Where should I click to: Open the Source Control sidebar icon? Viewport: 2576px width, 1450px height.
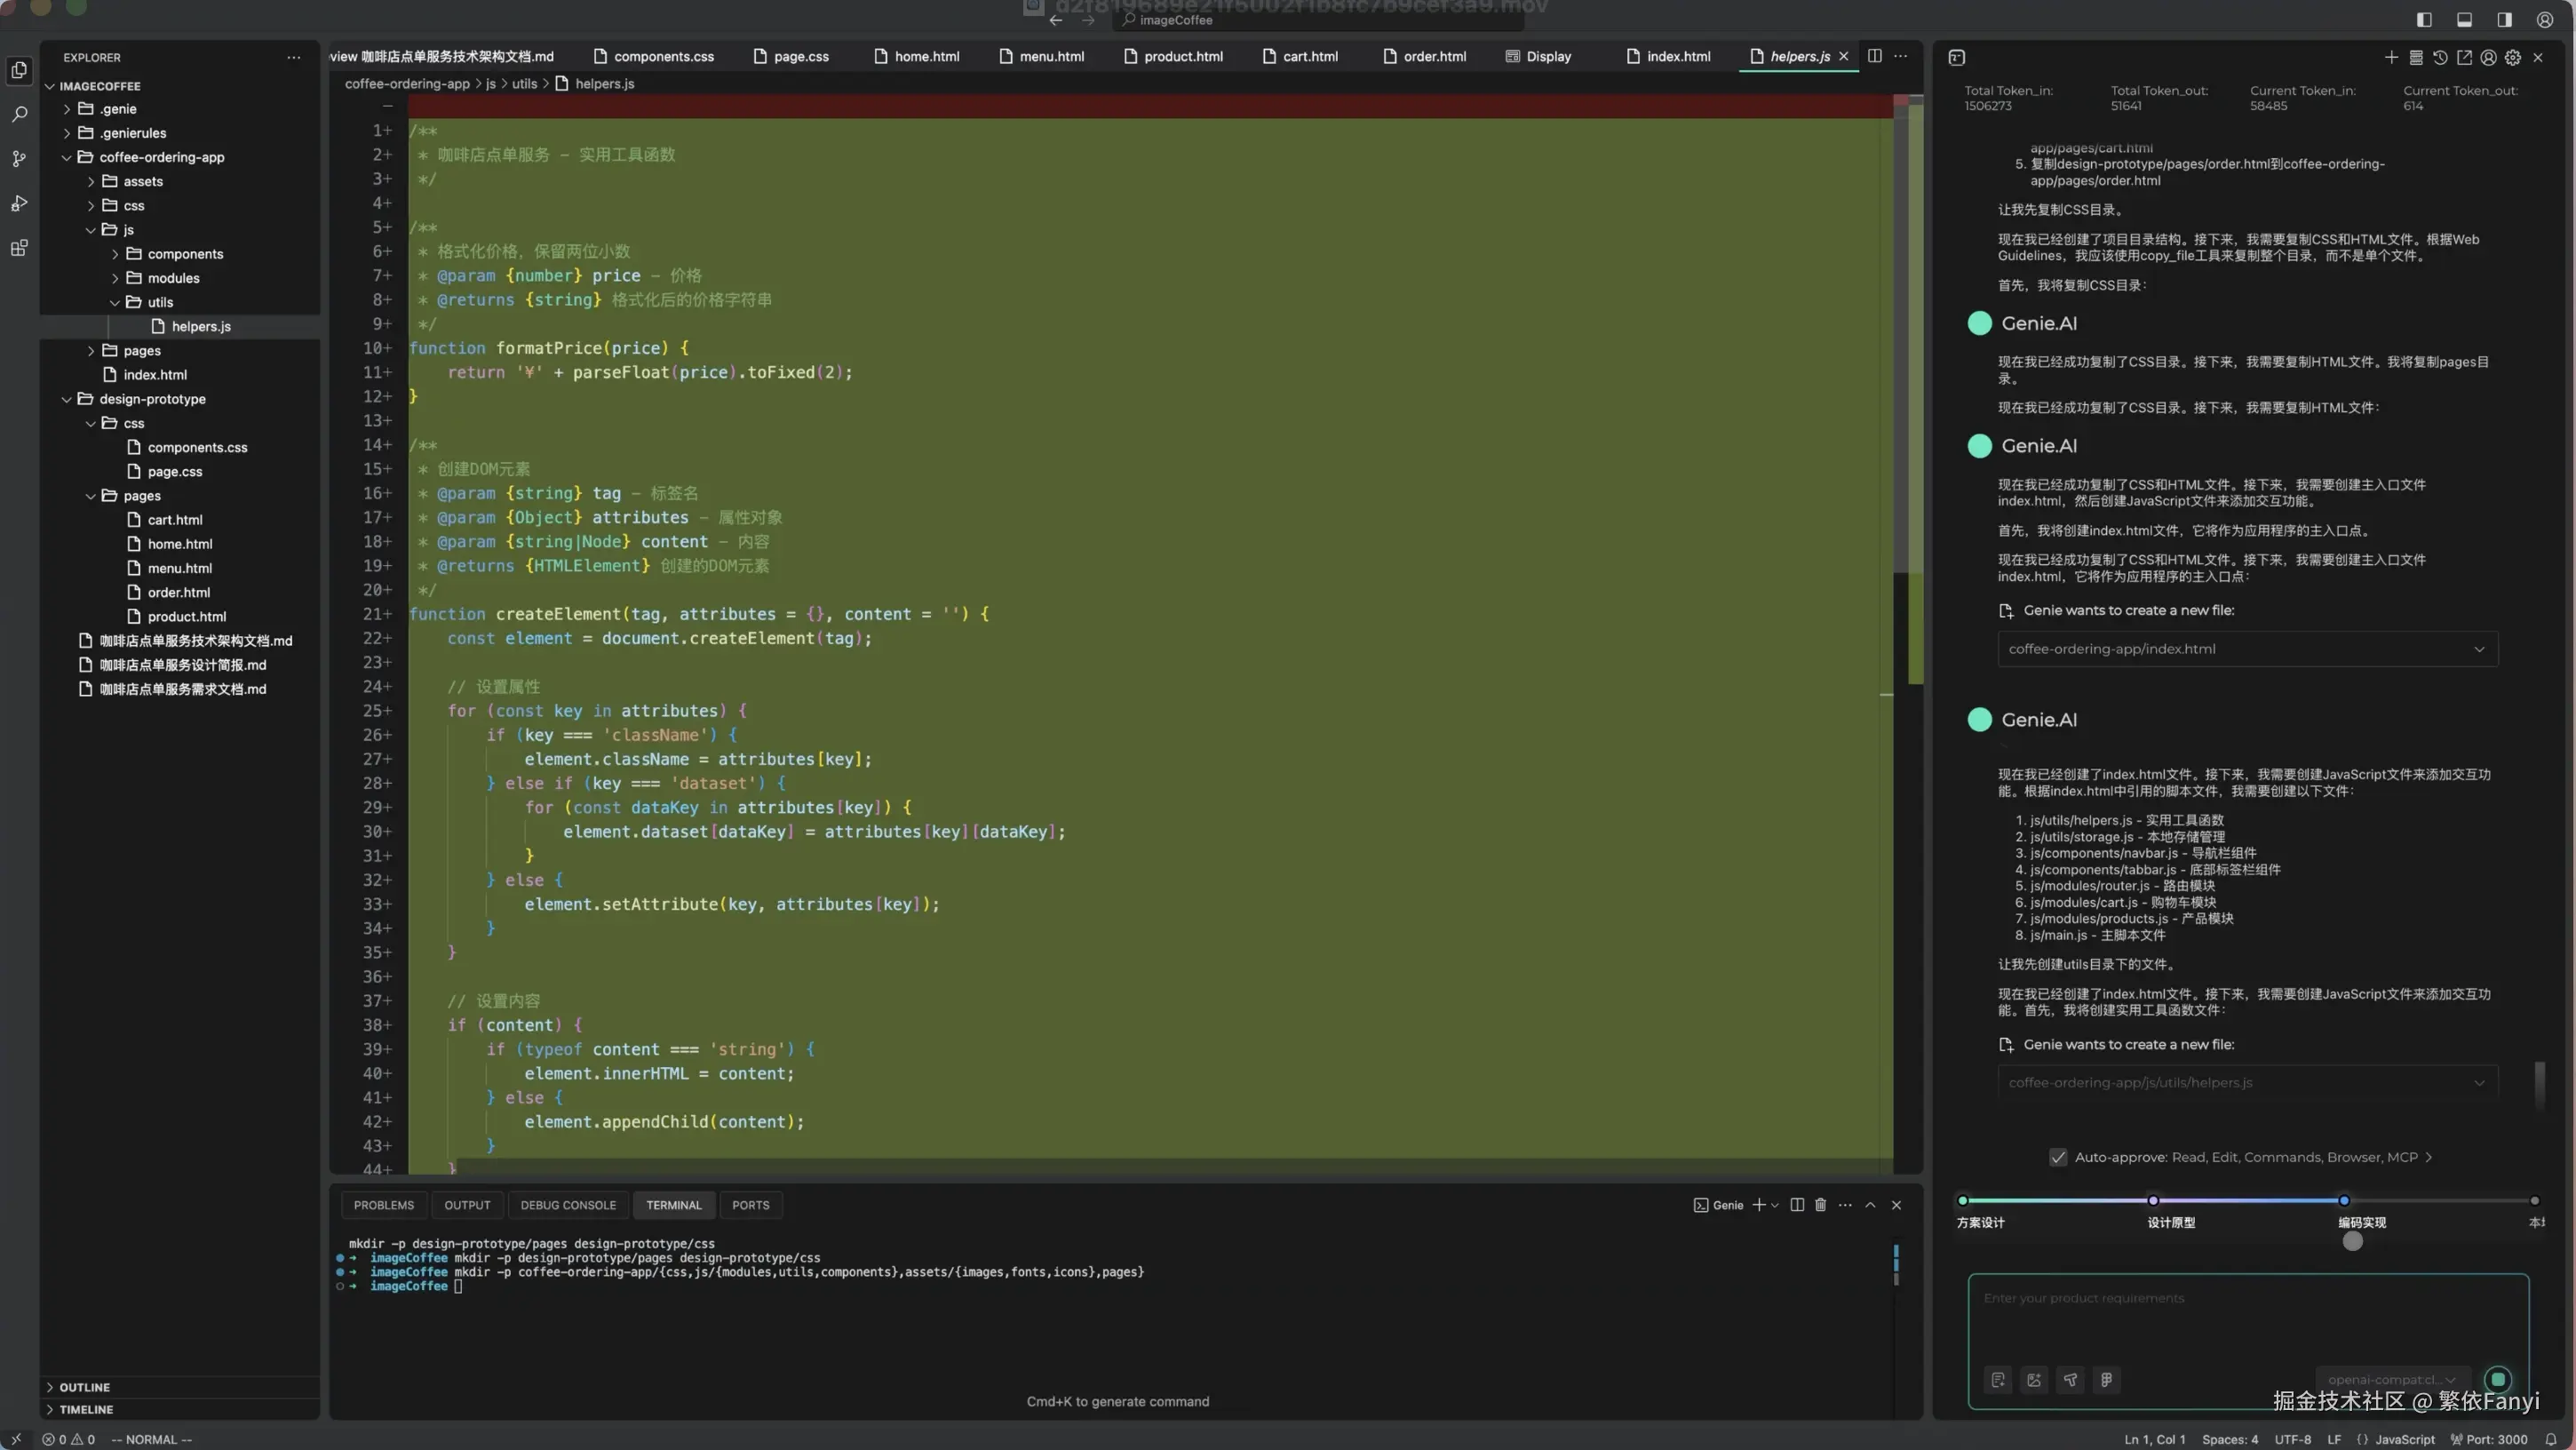point(19,159)
